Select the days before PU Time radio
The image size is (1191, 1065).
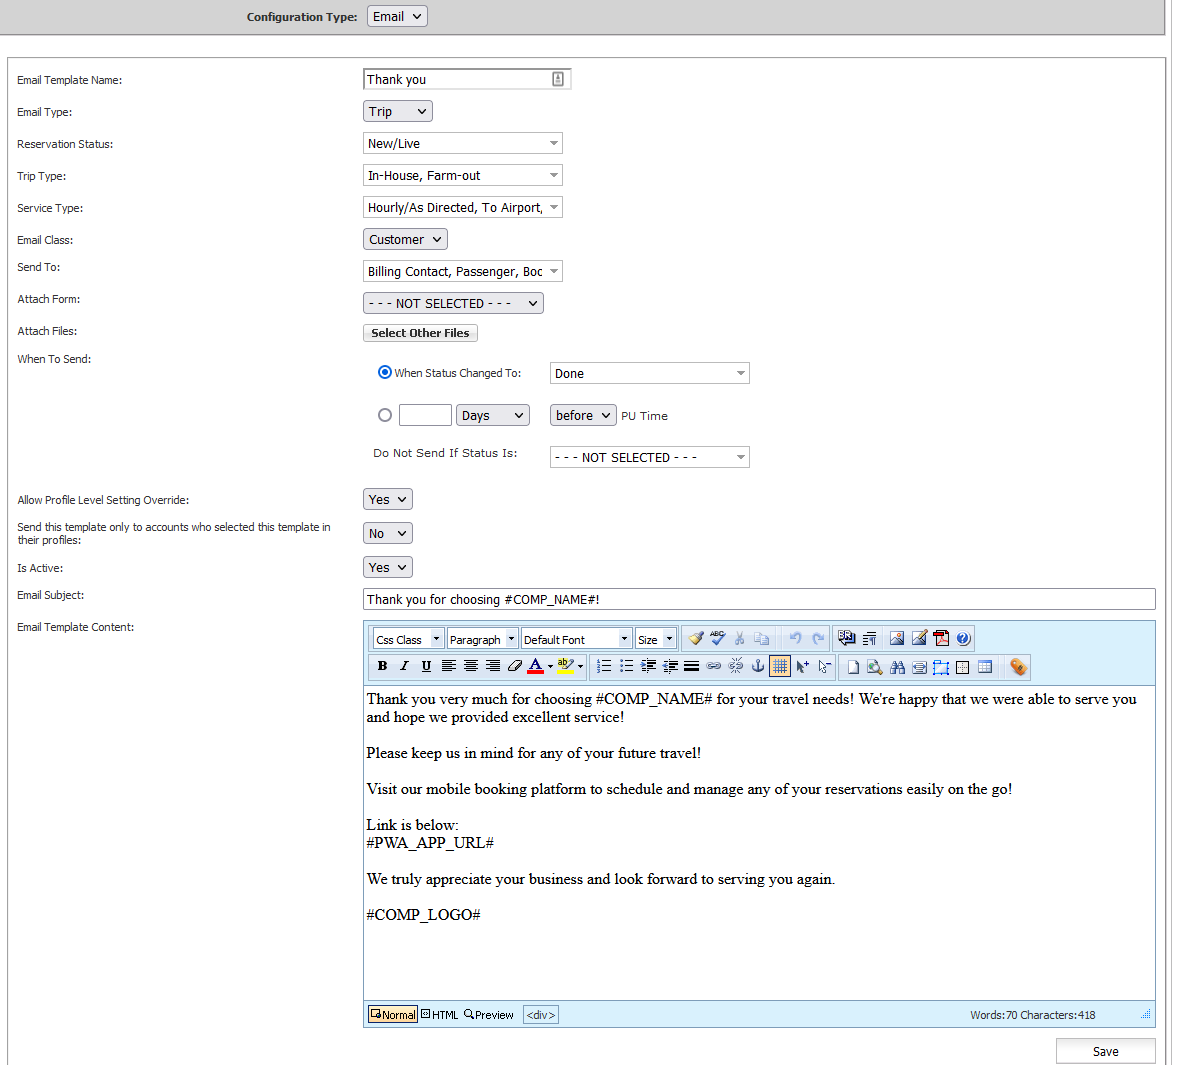point(385,415)
